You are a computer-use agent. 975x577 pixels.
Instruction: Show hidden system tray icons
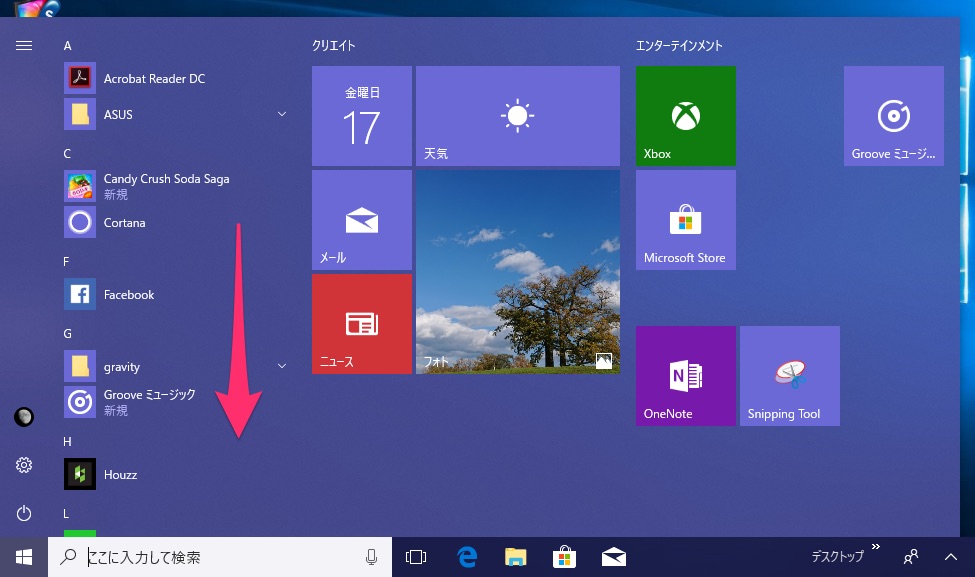[x=951, y=557]
